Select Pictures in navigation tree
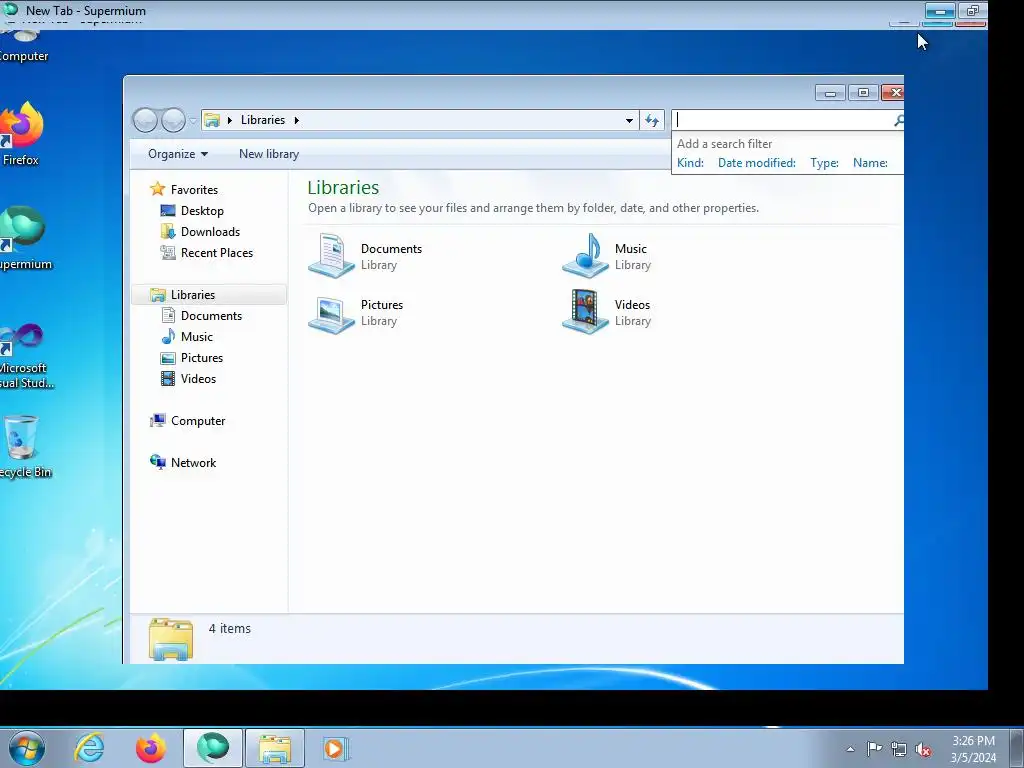Image resolution: width=1024 pixels, height=768 pixels. point(202,358)
